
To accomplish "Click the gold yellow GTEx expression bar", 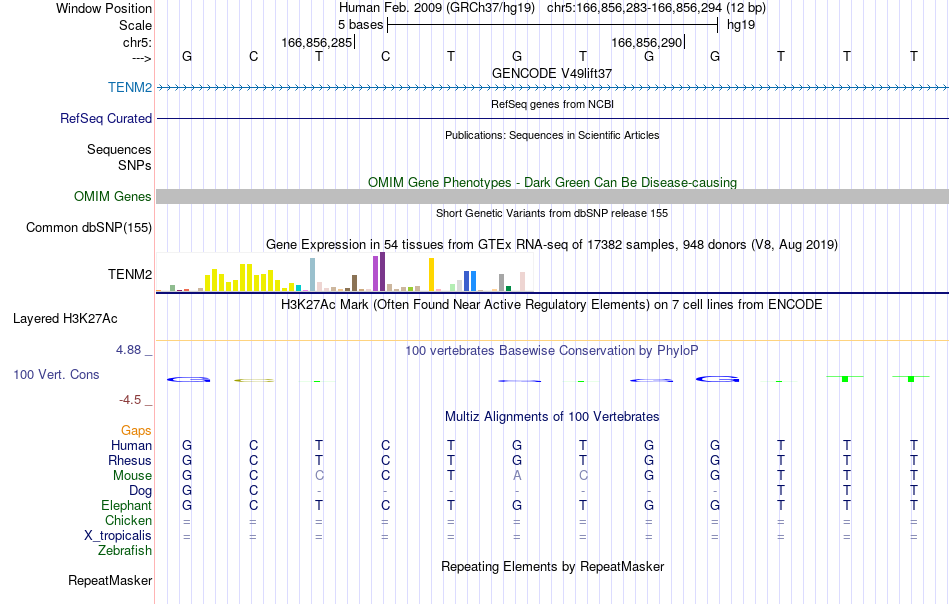I will point(431,274).
